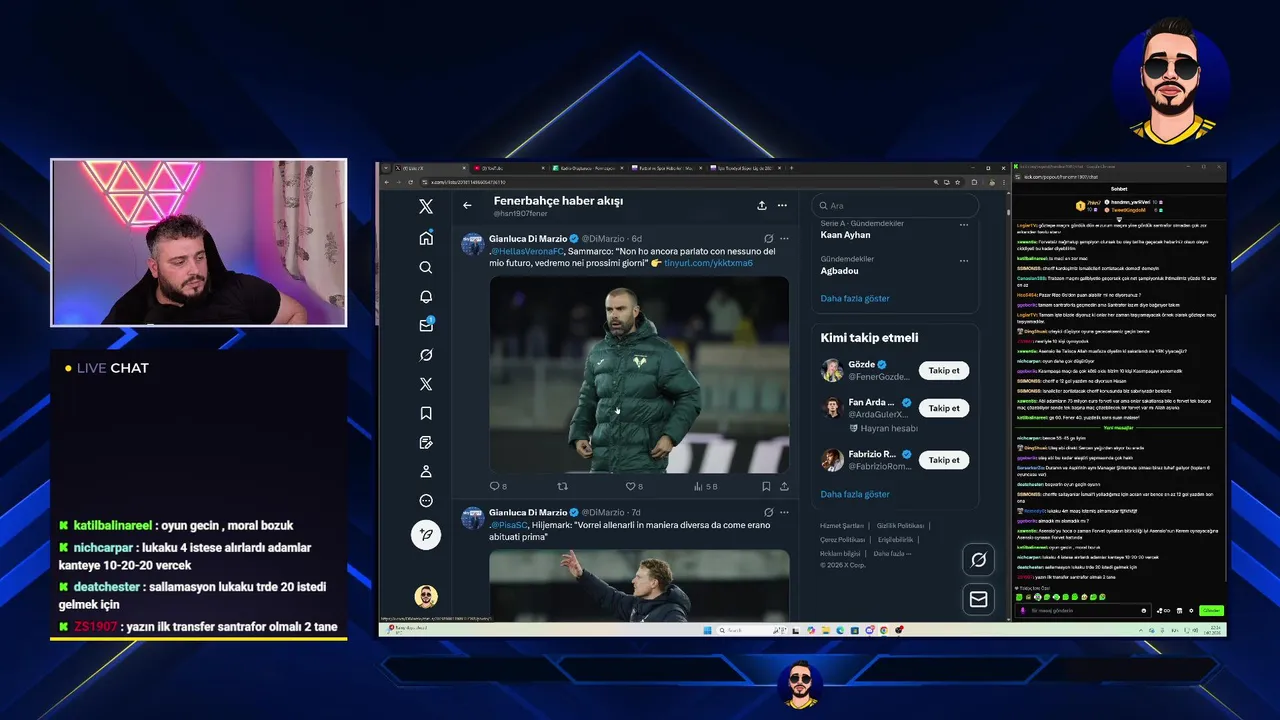Viewport: 1280px width, 720px height.
Task: Open the Hiljemark coach photo
Action: point(639,585)
